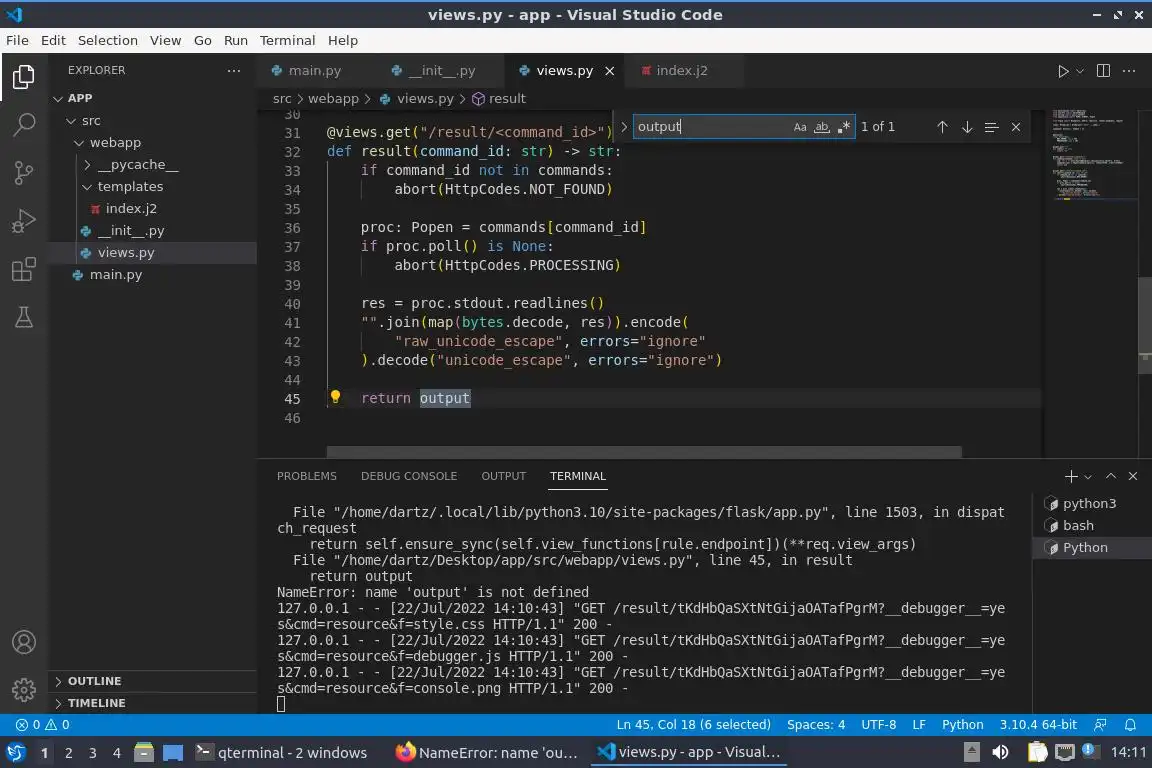Switch to the OUTPUT panel tab
The width and height of the screenshot is (1152, 768).
[503, 476]
